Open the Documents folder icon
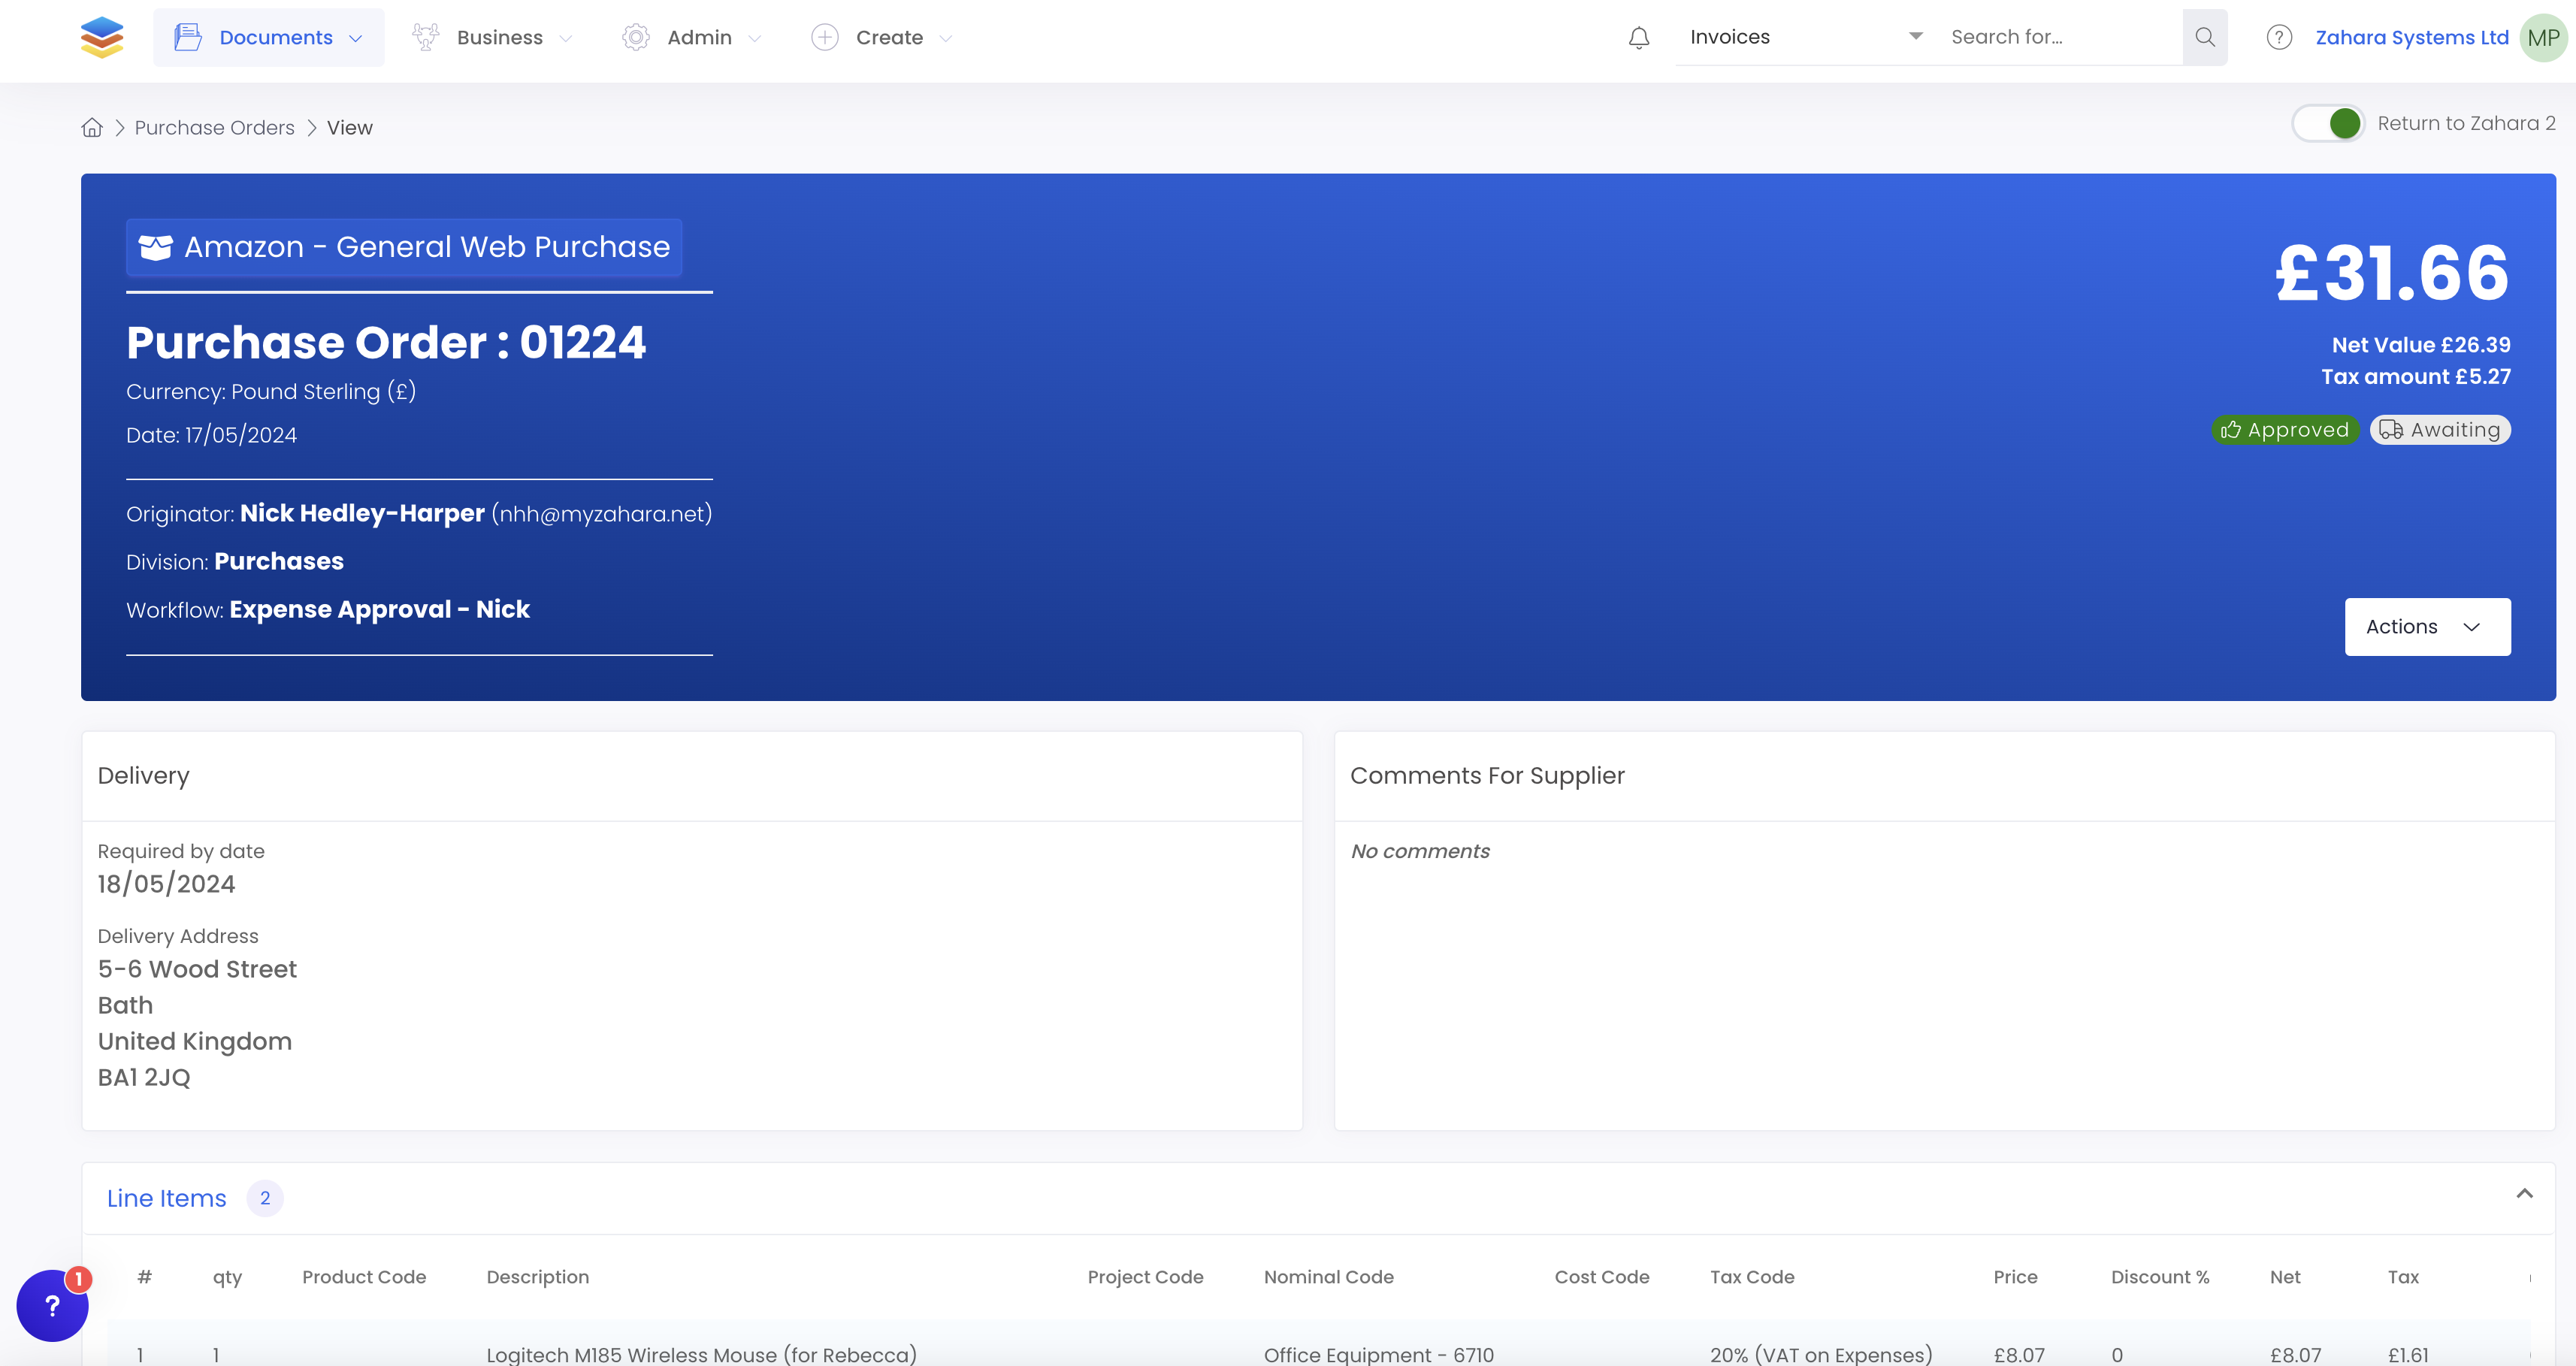The image size is (2576, 1366). 187,37
